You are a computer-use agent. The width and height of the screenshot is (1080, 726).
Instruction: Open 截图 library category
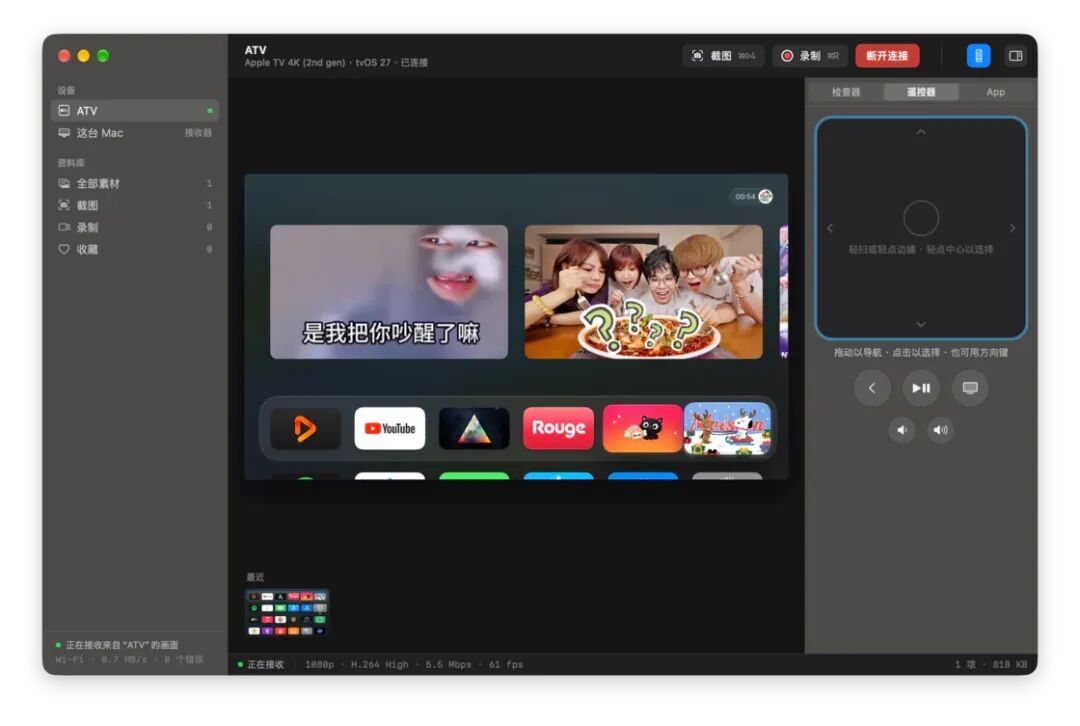point(135,205)
